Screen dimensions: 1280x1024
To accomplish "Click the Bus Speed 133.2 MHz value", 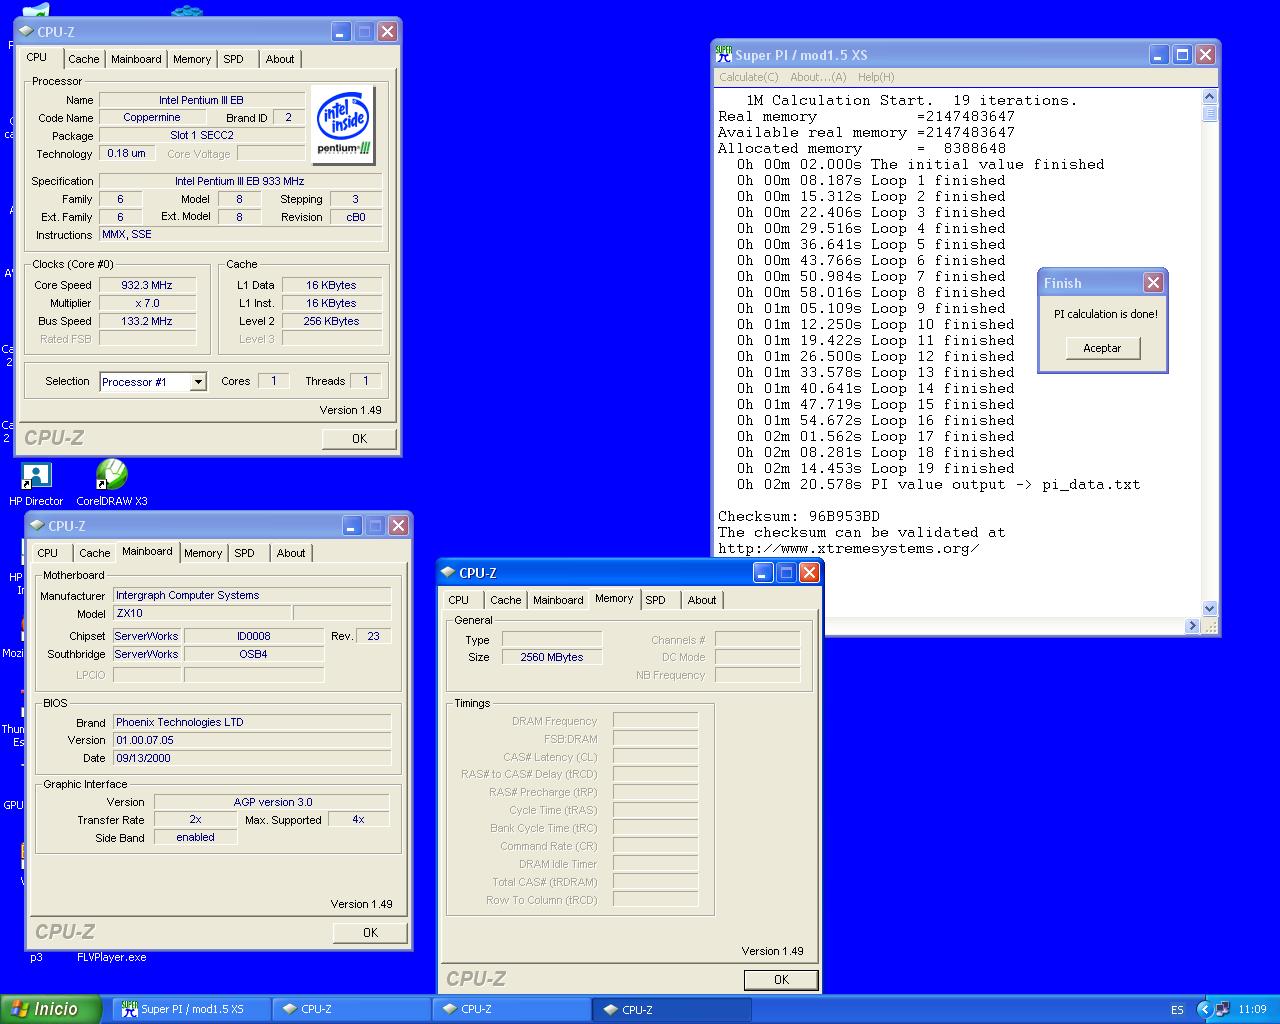I will [147, 321].
